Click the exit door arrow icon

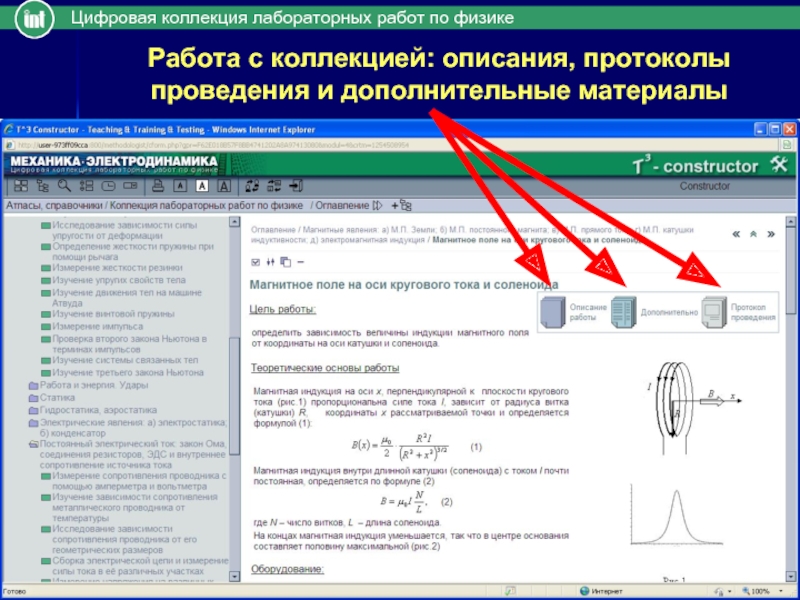click(296, 186)
